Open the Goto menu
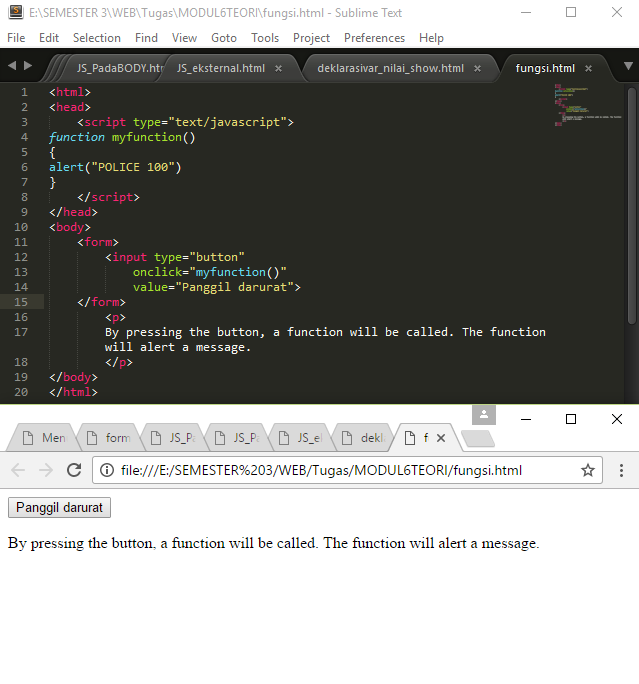Image resolution: width=639 pixels, height=684 pixels. click(x=224, y=38)
